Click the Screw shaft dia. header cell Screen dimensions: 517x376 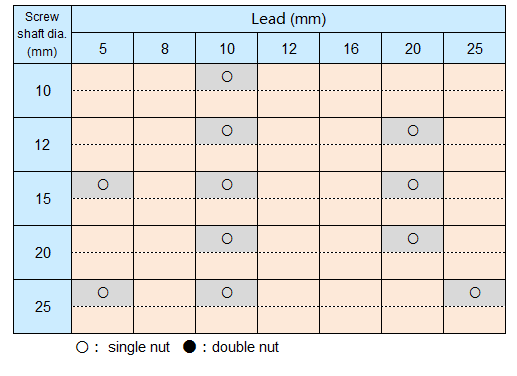pyautogui.click(x=42, y=34)
